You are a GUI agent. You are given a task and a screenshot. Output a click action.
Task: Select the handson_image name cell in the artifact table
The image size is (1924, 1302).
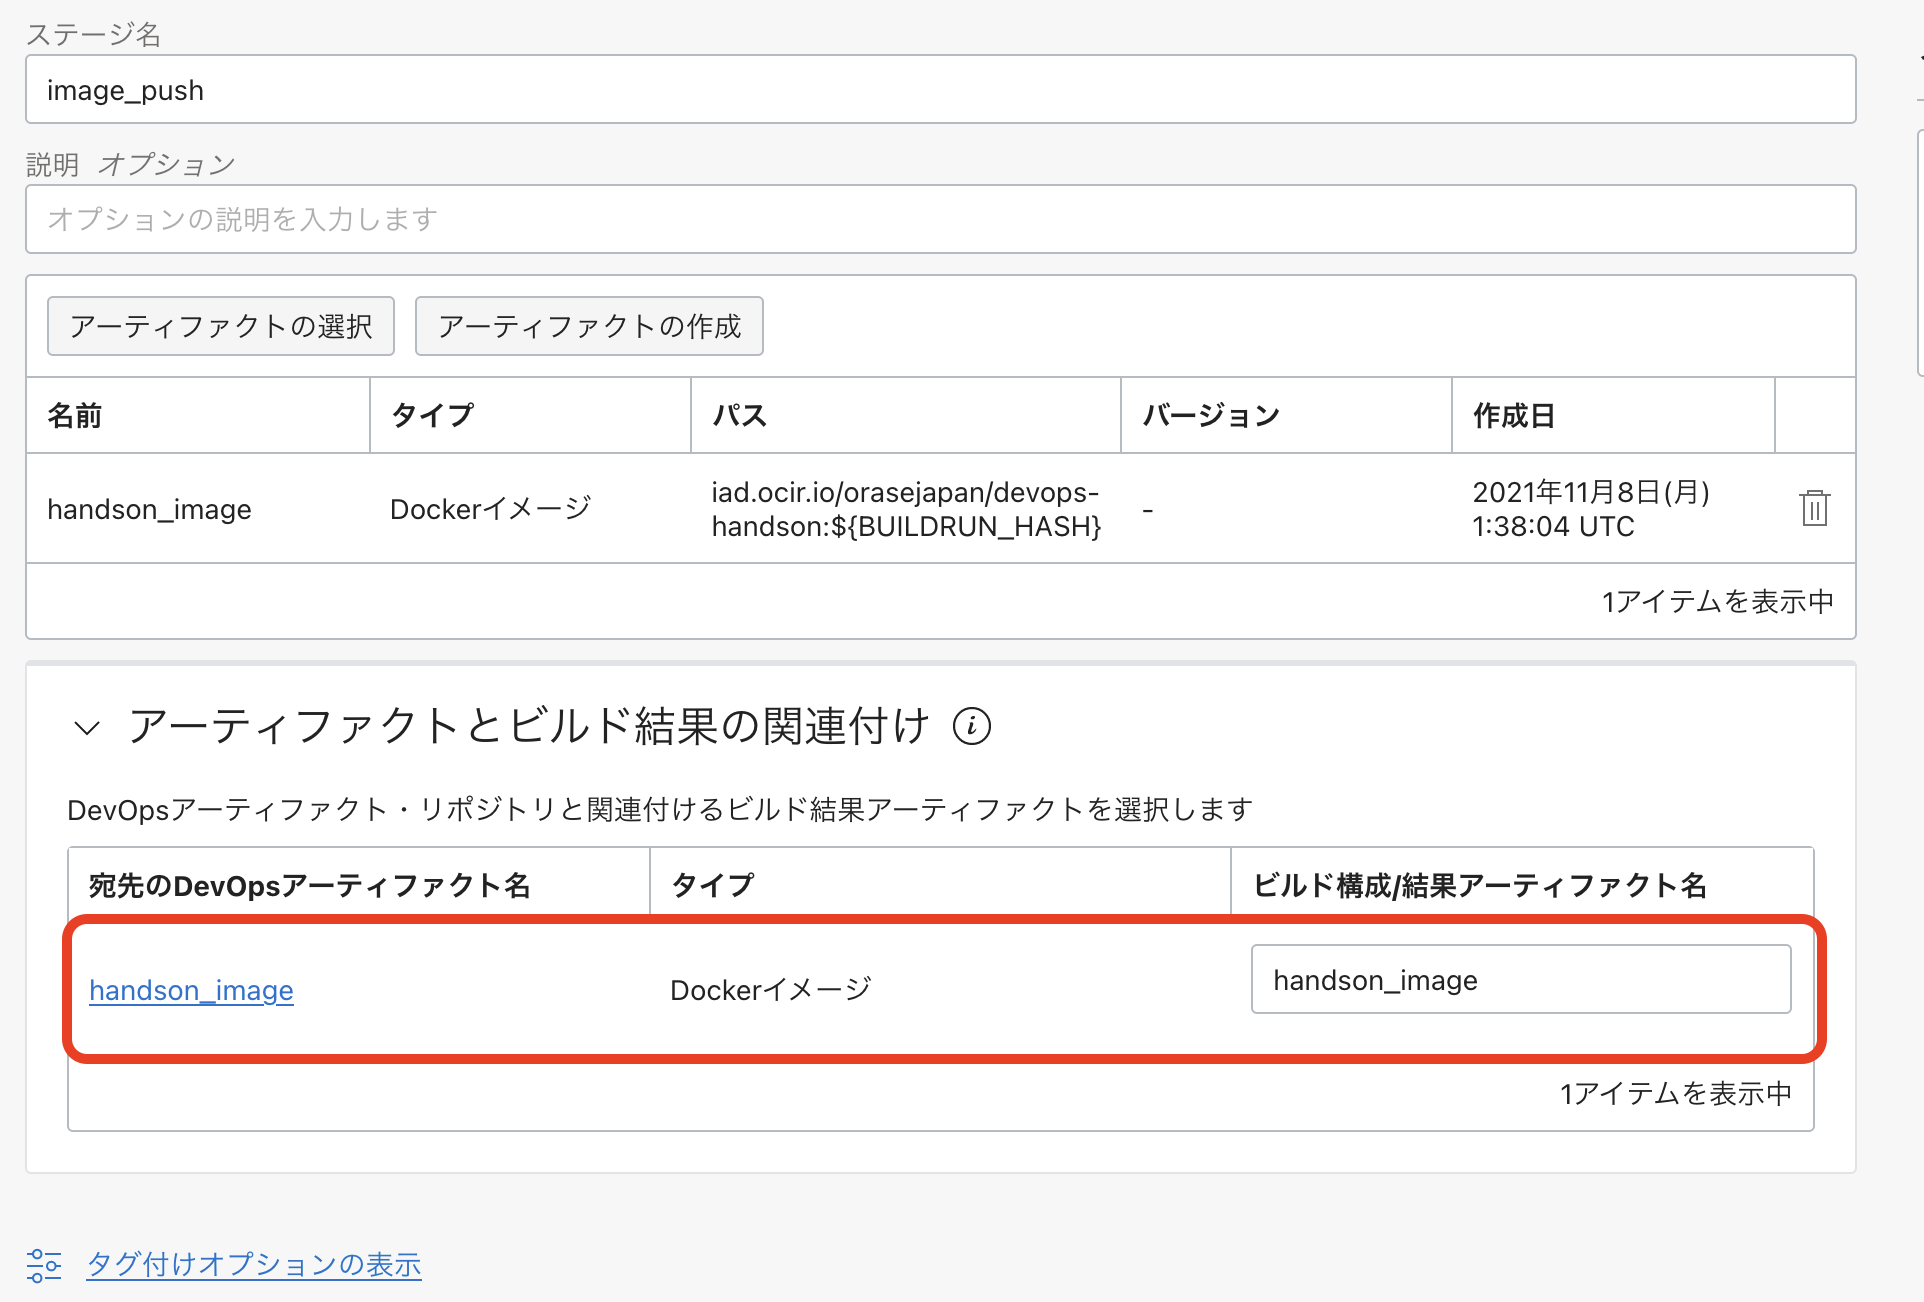pos(149,509)
